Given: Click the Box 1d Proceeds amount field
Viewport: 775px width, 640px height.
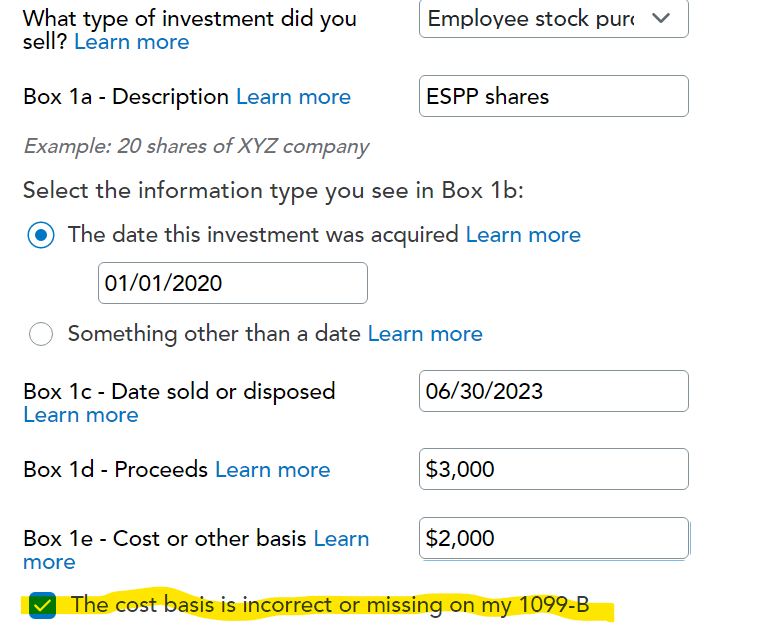Looking at the screenshot, I should tap(553, 470).
